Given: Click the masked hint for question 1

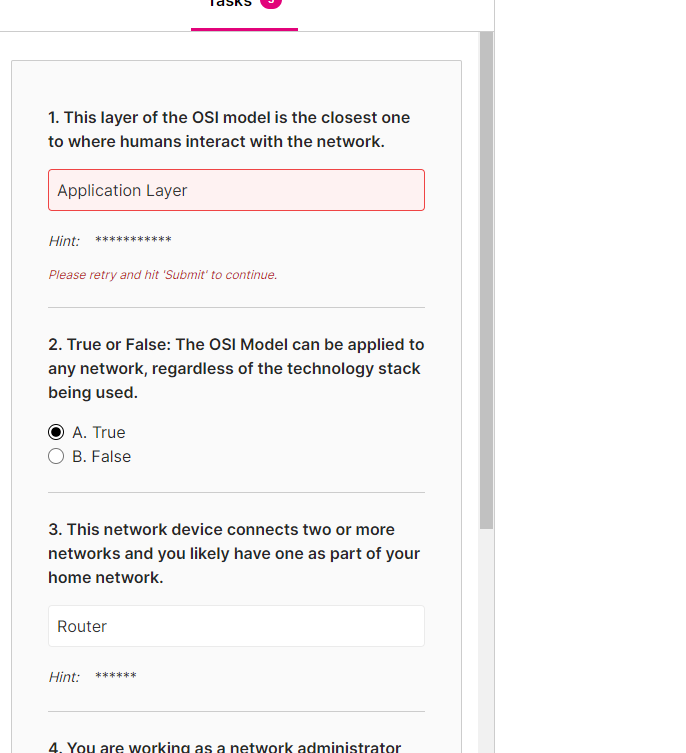Looking at the screenshot, I should point(133,241).
